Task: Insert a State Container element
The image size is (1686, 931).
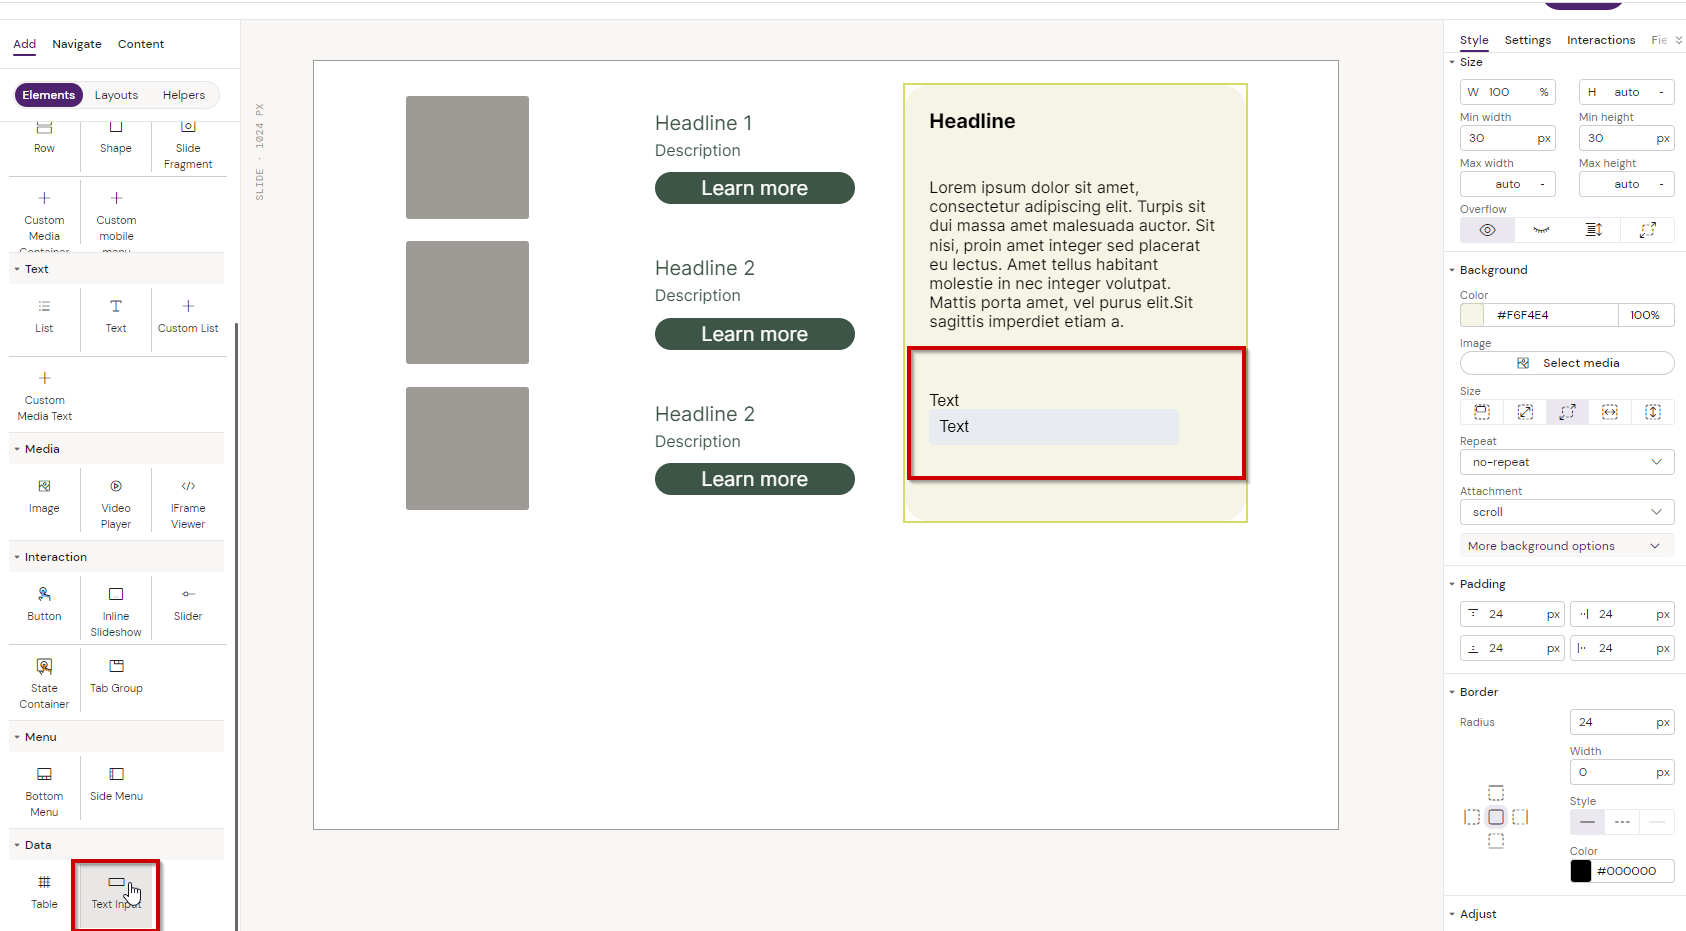Action: coord(44,683)
